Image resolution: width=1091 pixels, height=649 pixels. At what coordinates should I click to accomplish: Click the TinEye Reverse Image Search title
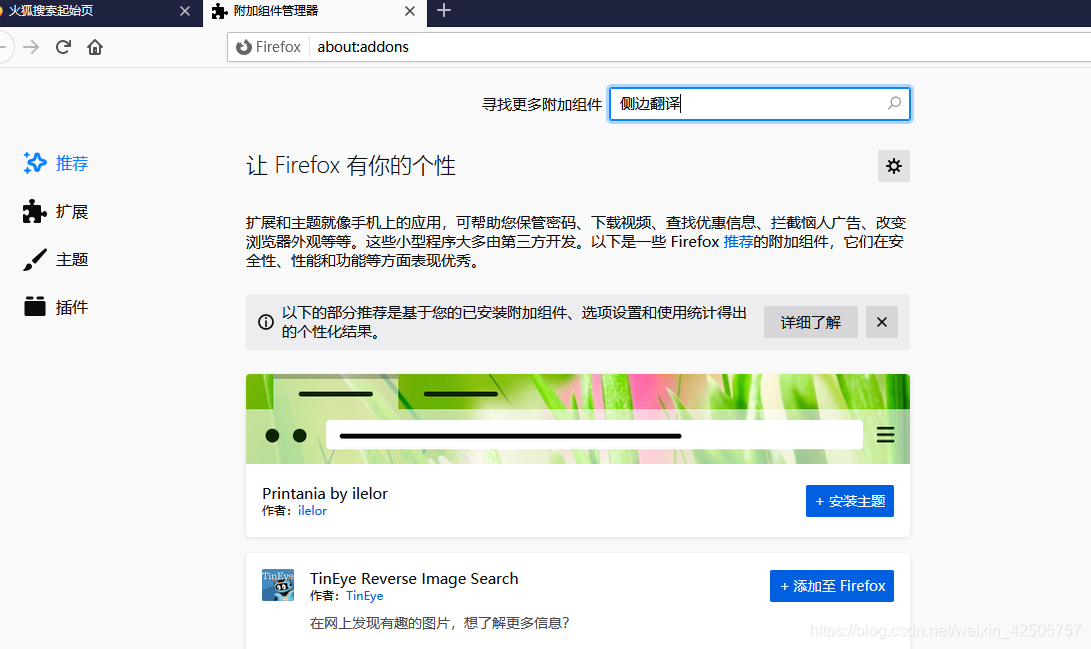click(x=414, y=579)
